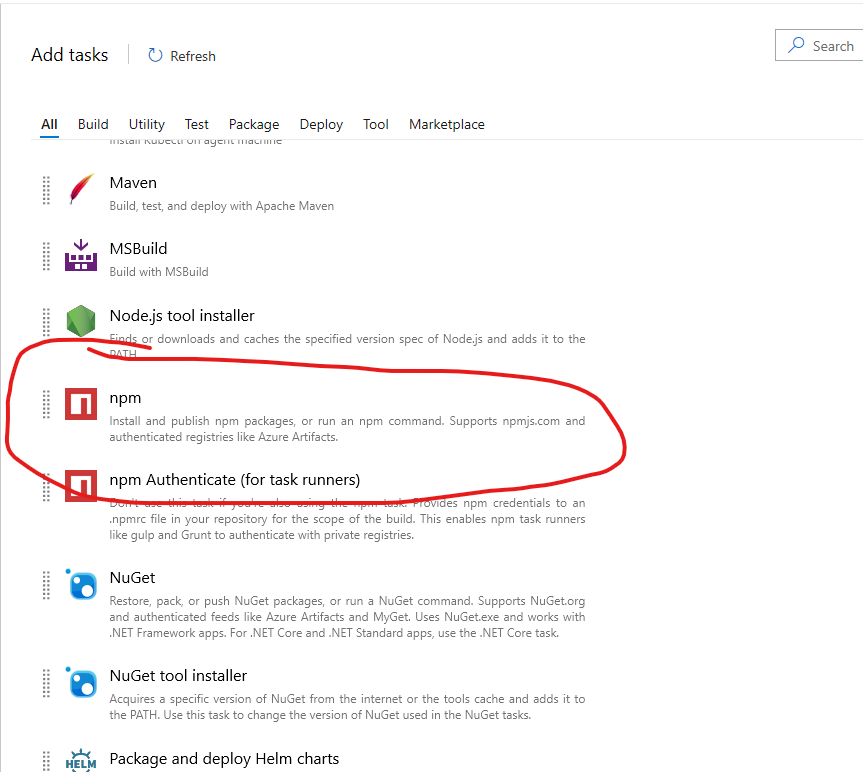863x772 pixels.
Task: Click npm description starting 'Install and publish'
Action: 347,429
